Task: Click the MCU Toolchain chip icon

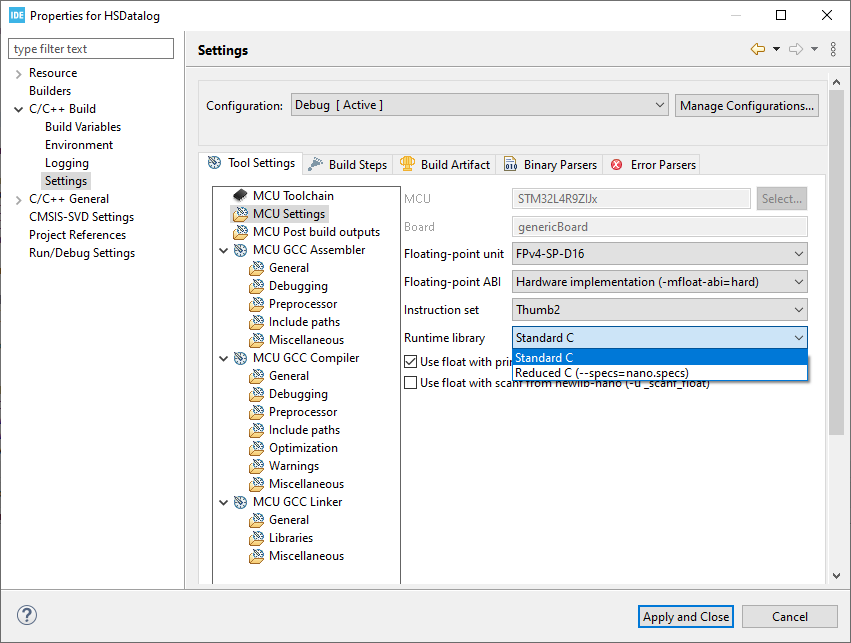Action: [240, 195]
